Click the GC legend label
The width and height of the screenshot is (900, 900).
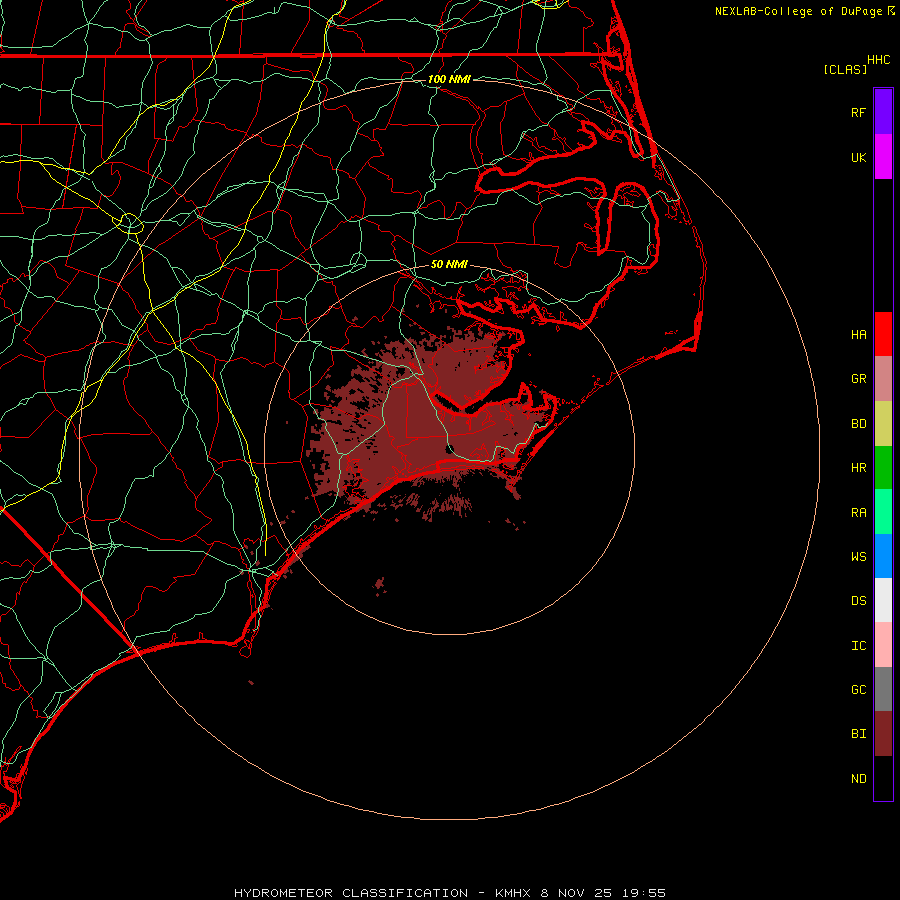tap(859, 690)
